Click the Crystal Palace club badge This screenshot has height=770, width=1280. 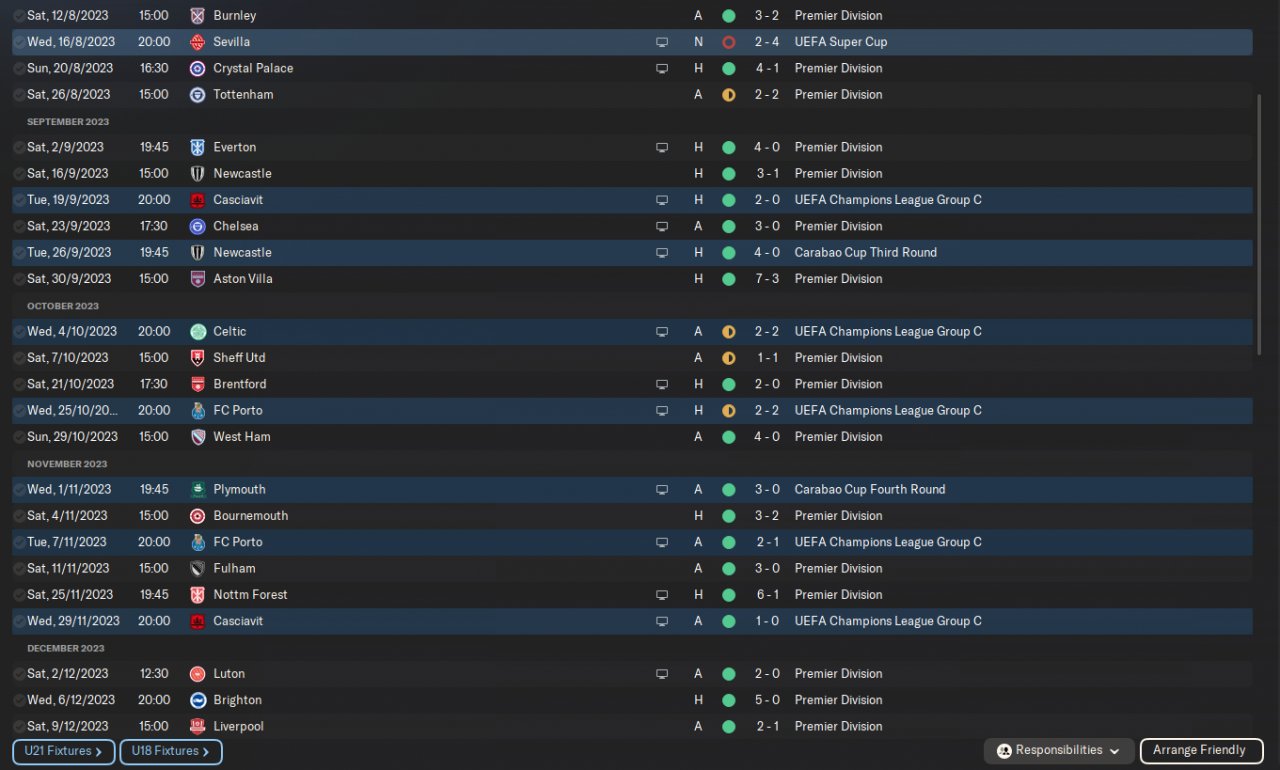[197, 68]
